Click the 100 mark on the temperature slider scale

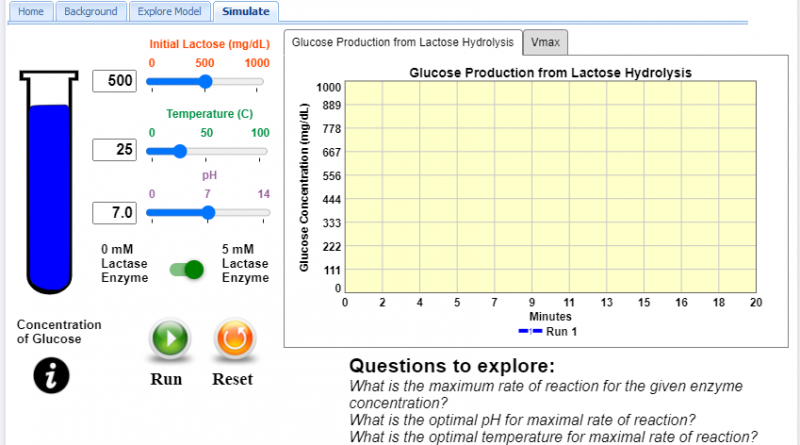[x=260, y=133]
